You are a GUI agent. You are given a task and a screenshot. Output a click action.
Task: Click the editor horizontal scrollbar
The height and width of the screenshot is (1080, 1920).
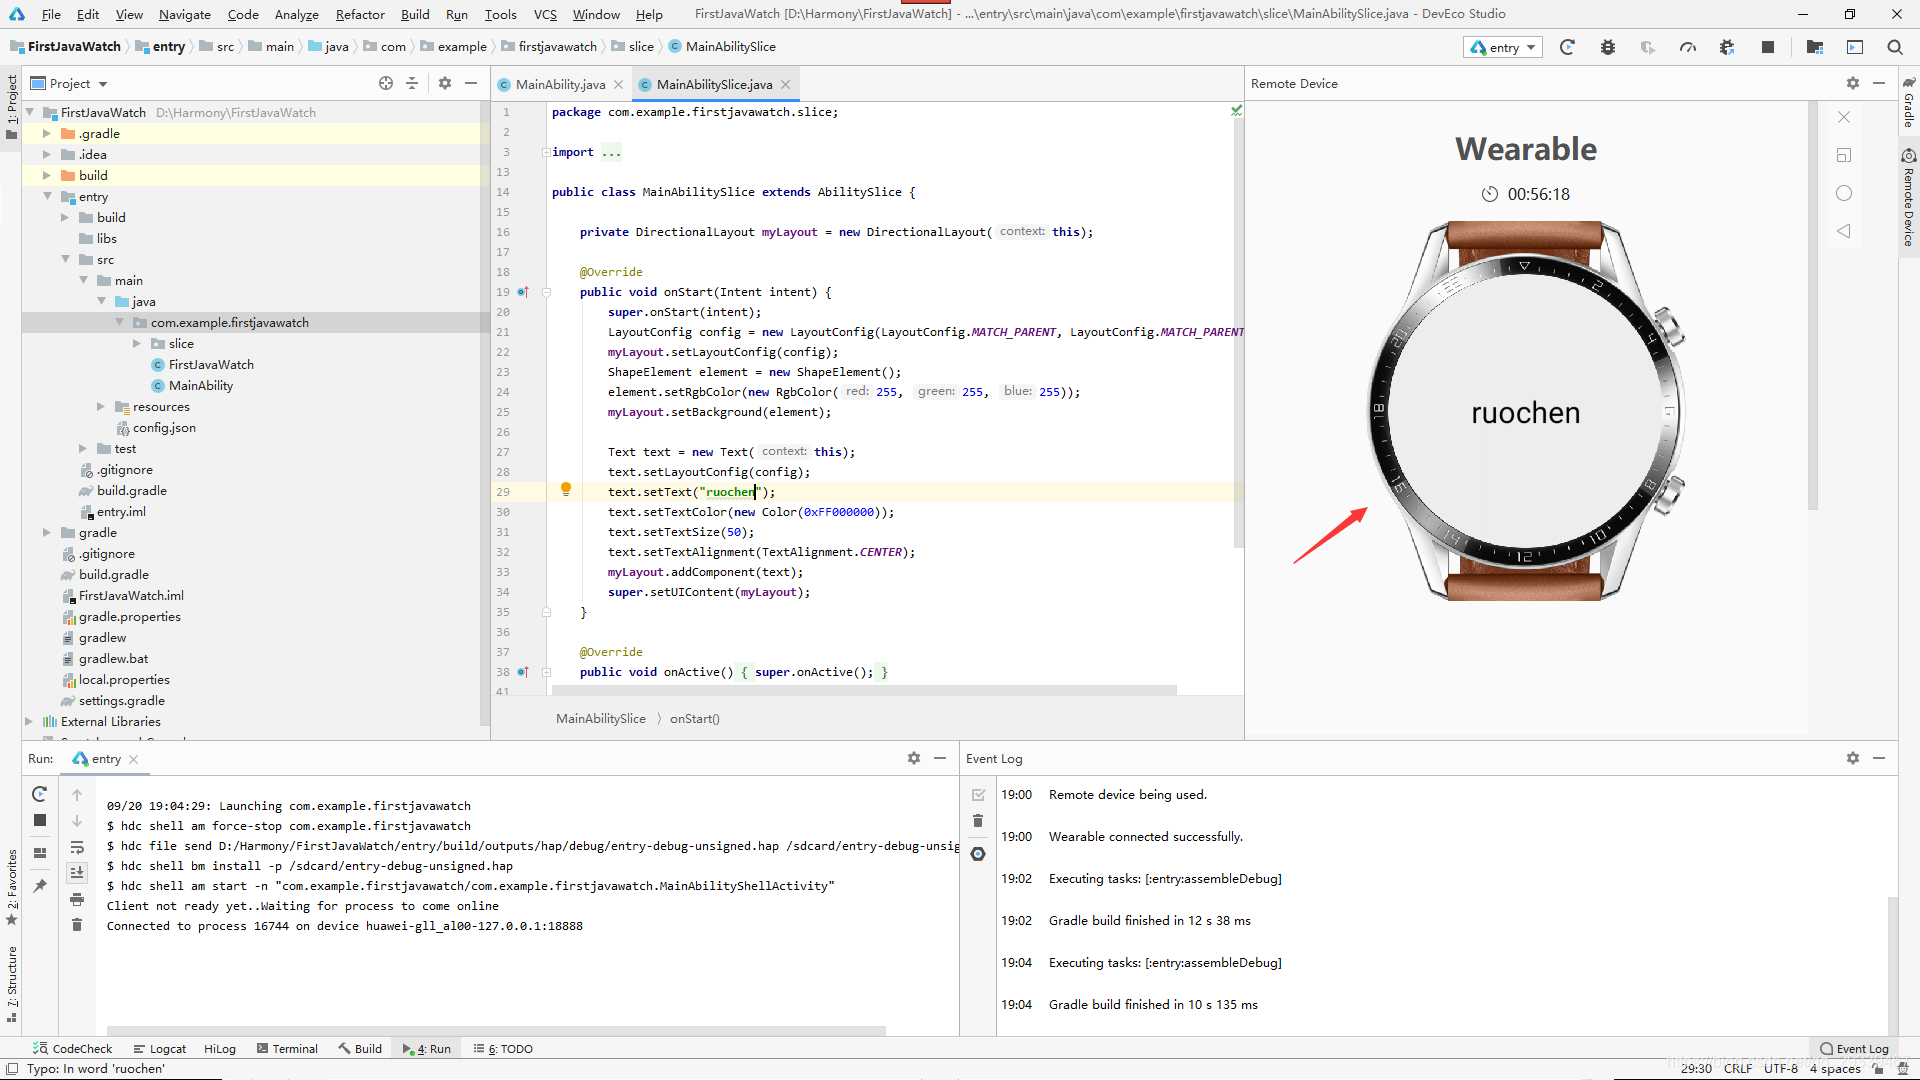[864, 690]
